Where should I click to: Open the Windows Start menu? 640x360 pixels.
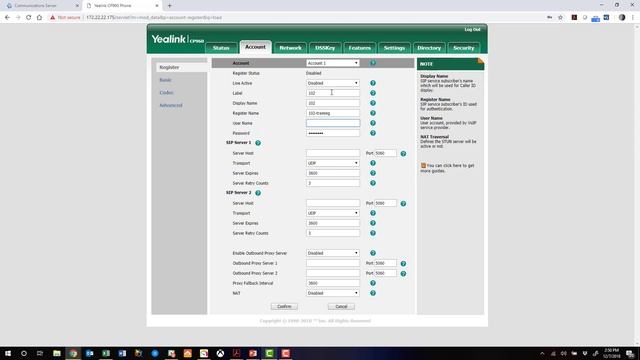pos(8,353)
